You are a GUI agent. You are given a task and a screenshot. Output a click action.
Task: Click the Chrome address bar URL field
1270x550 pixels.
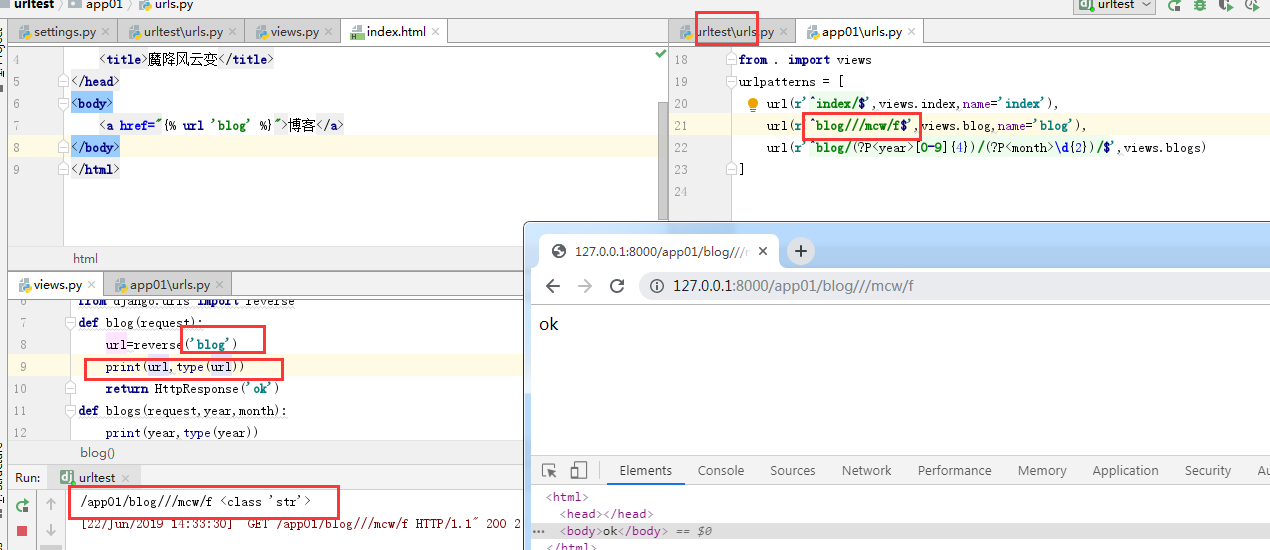[955, 286]
